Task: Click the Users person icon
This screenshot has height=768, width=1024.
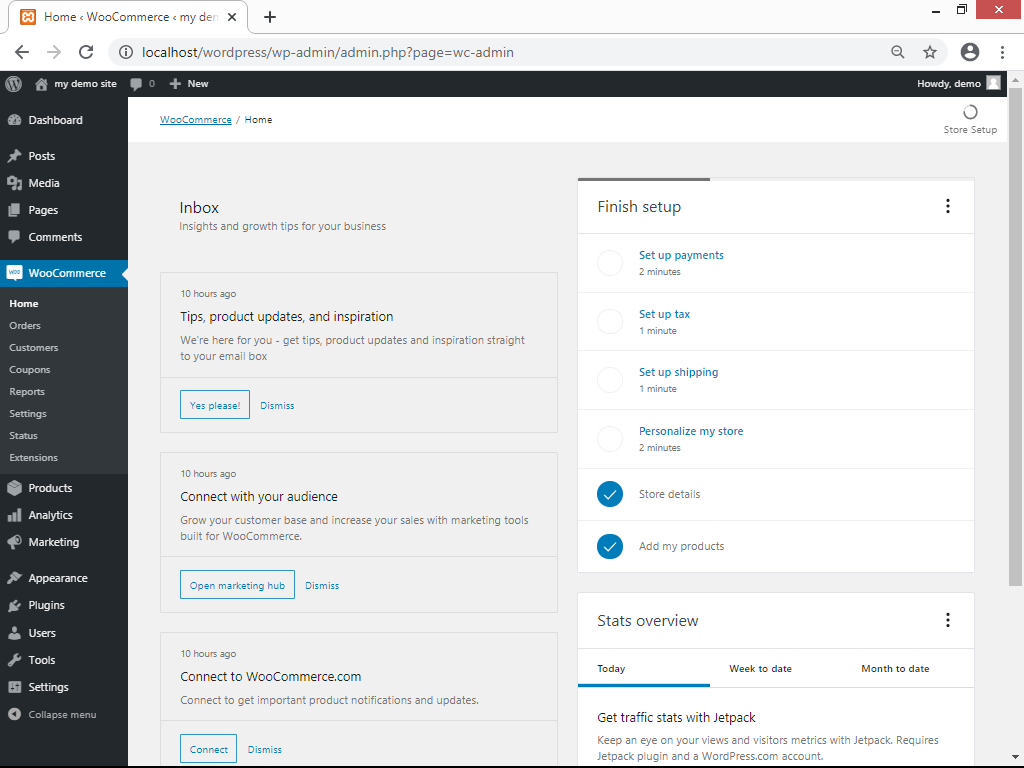Action: (x=14, y=633)
